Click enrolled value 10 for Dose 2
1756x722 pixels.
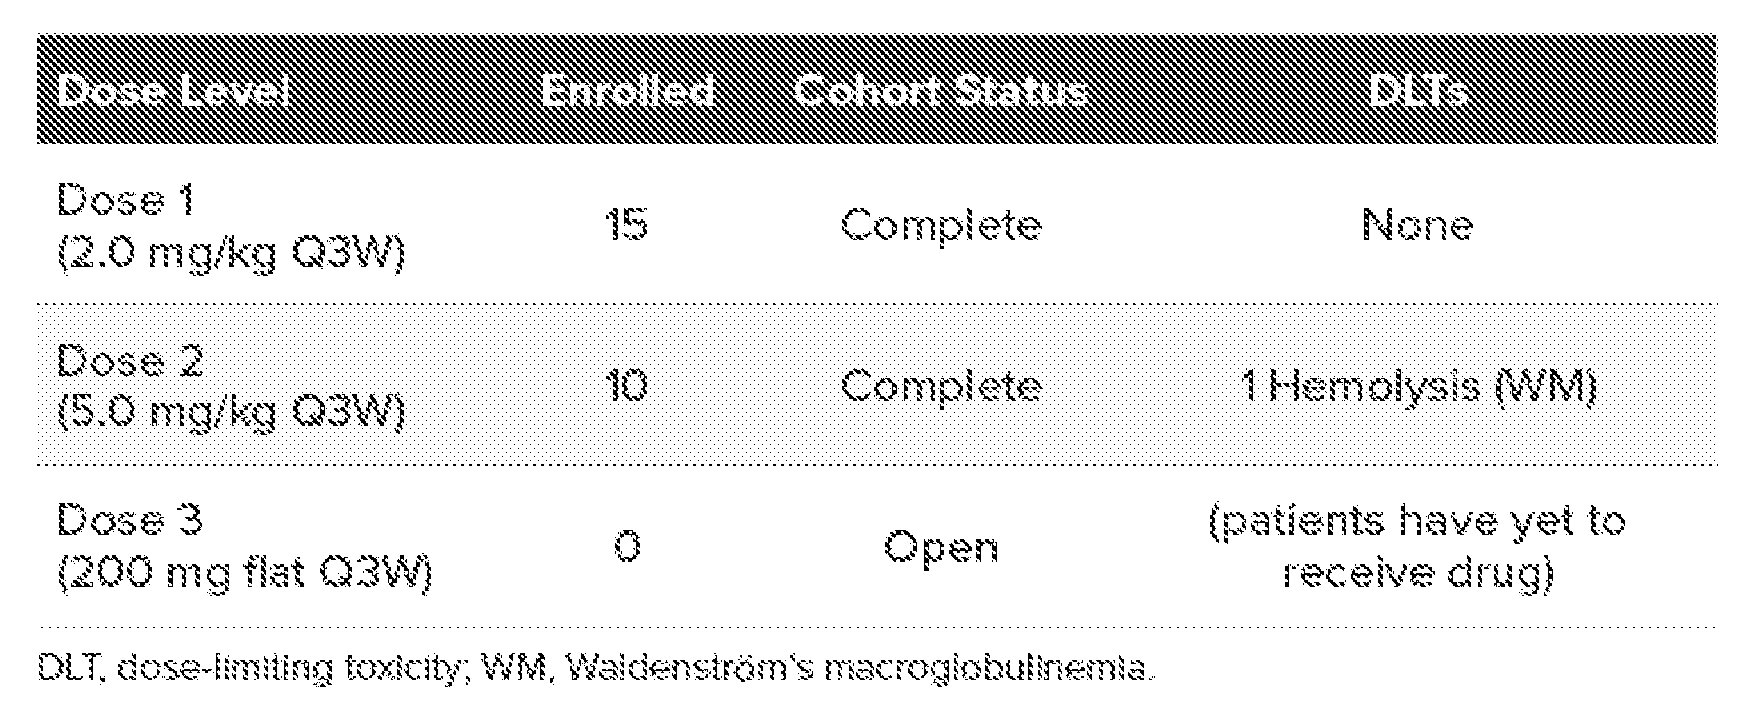point(627,386)
